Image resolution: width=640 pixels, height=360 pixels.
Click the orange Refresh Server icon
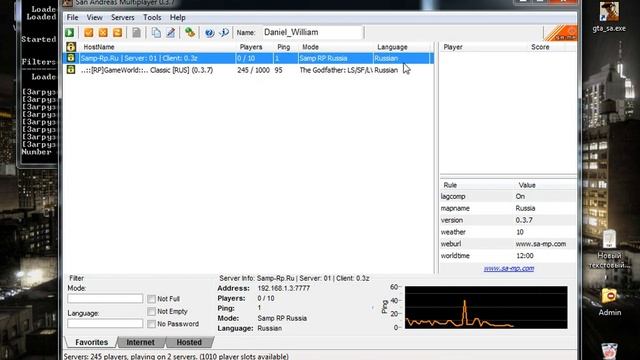pyautogui.click(x=117, y=32)
